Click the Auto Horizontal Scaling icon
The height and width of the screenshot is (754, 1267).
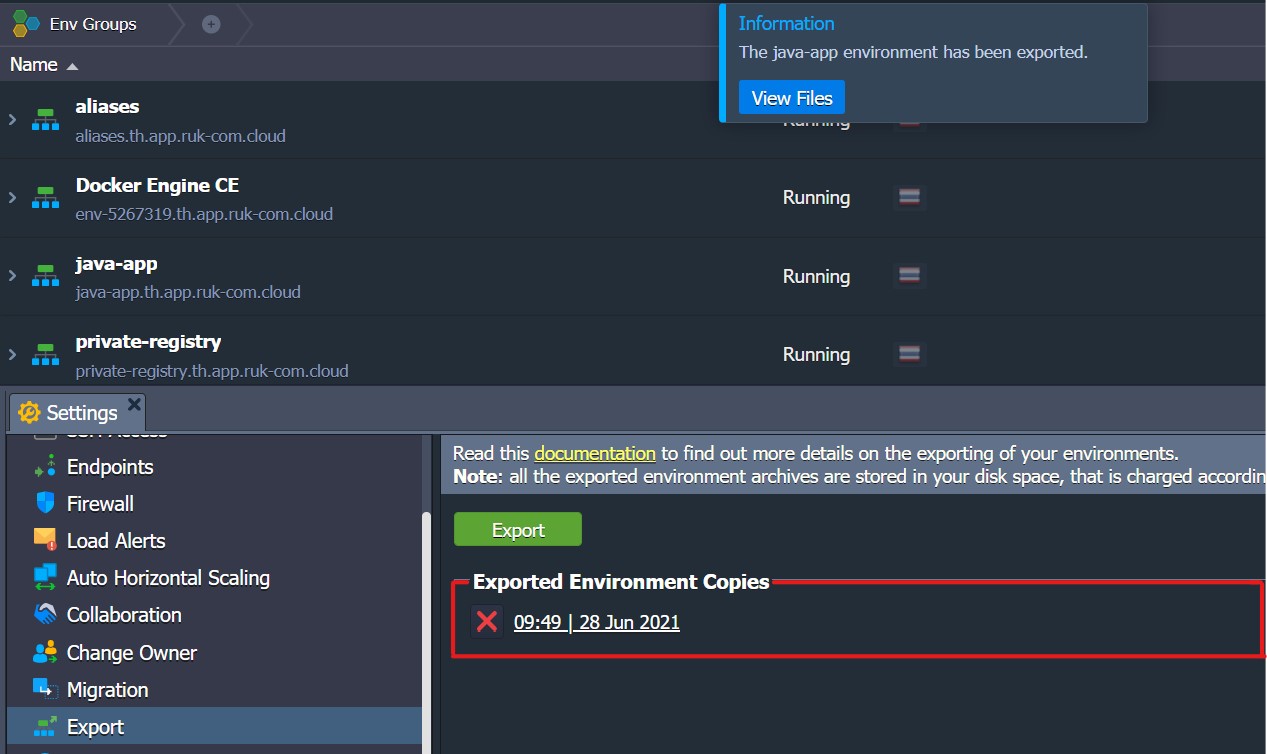click(x=45, y=578)
